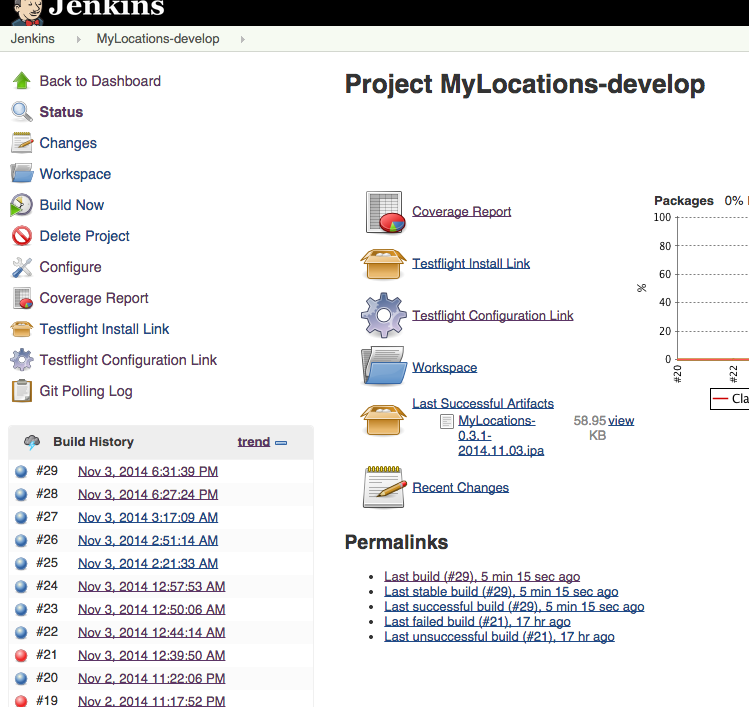Image resolution: width=749 pixels, height=707 pixels.
Task: Click the large Workspace folder icon
Action: tap(384, 366)
